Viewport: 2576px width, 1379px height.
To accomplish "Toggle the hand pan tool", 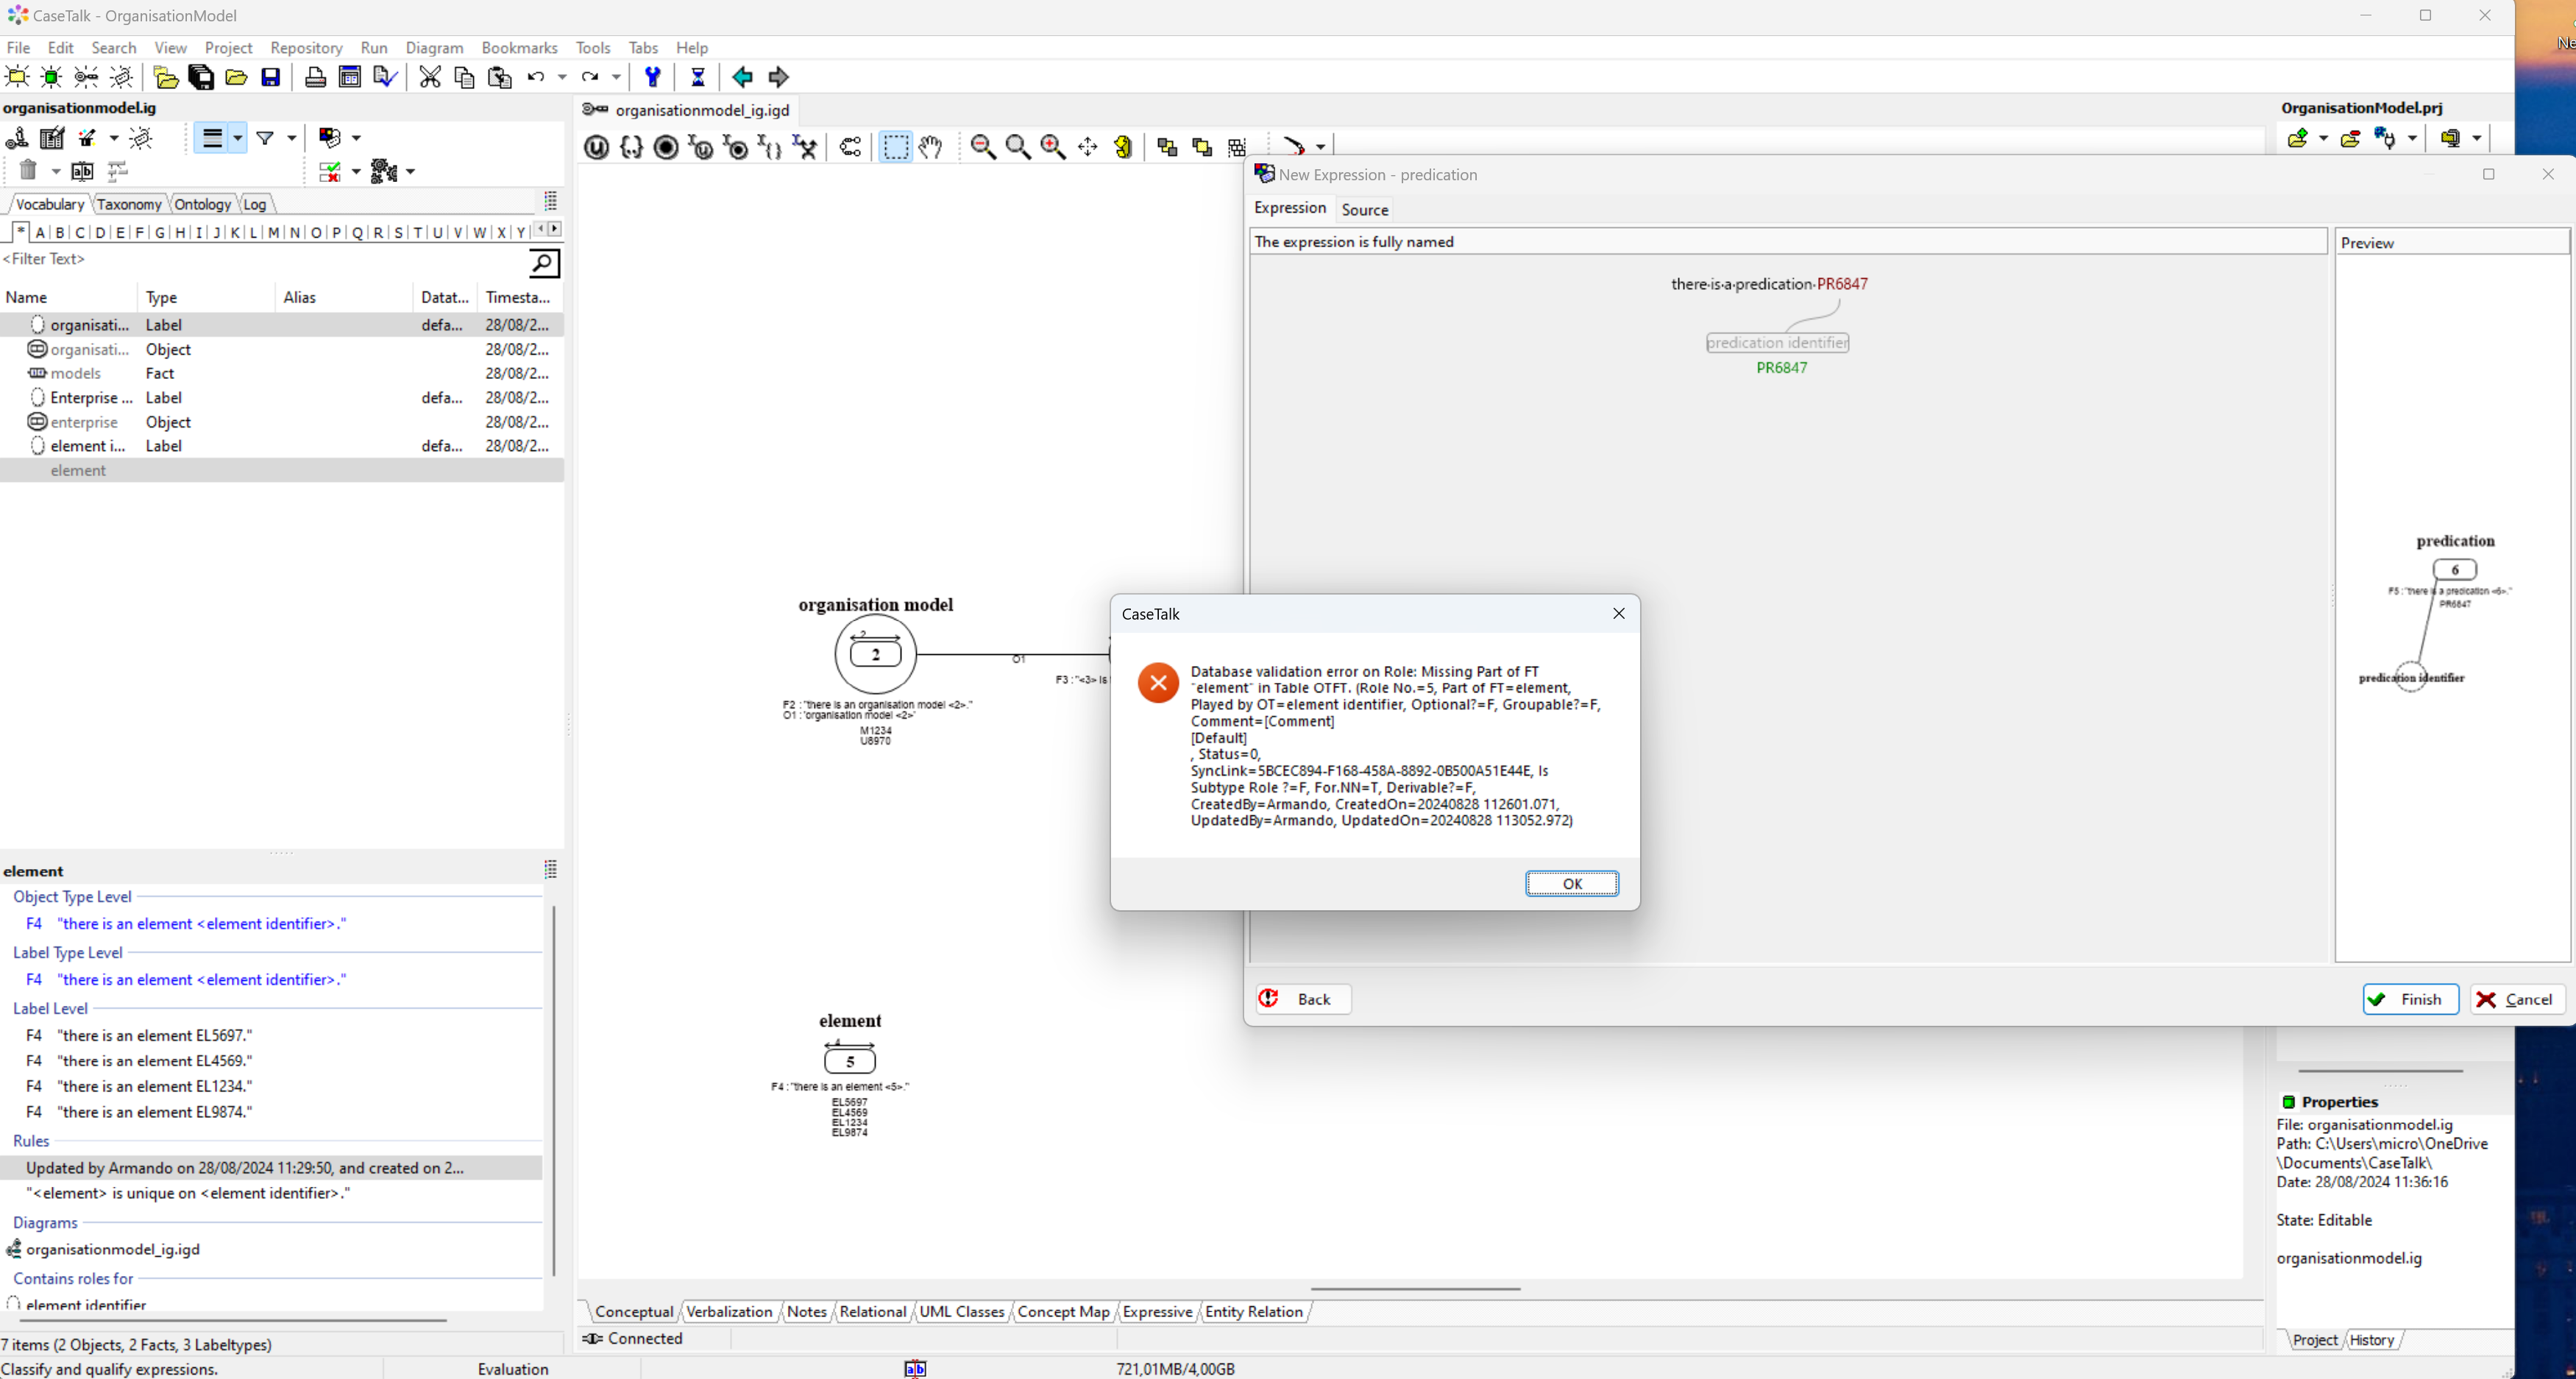I will 930,148.
